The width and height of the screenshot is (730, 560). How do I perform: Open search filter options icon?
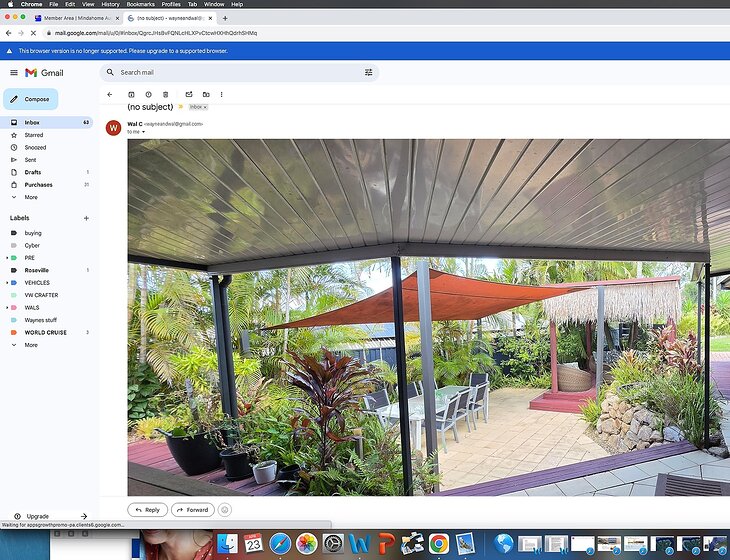(368, 73)
